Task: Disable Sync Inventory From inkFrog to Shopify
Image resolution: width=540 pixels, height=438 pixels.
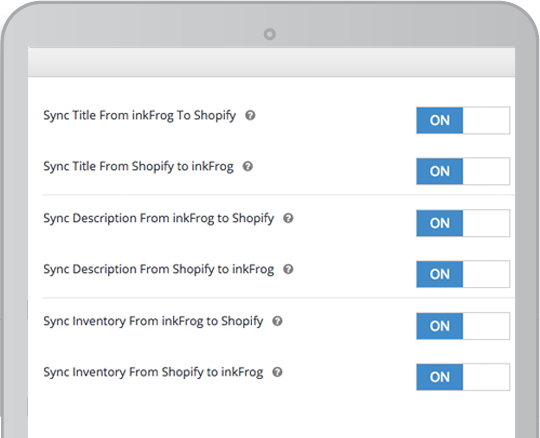Action: 463,326
